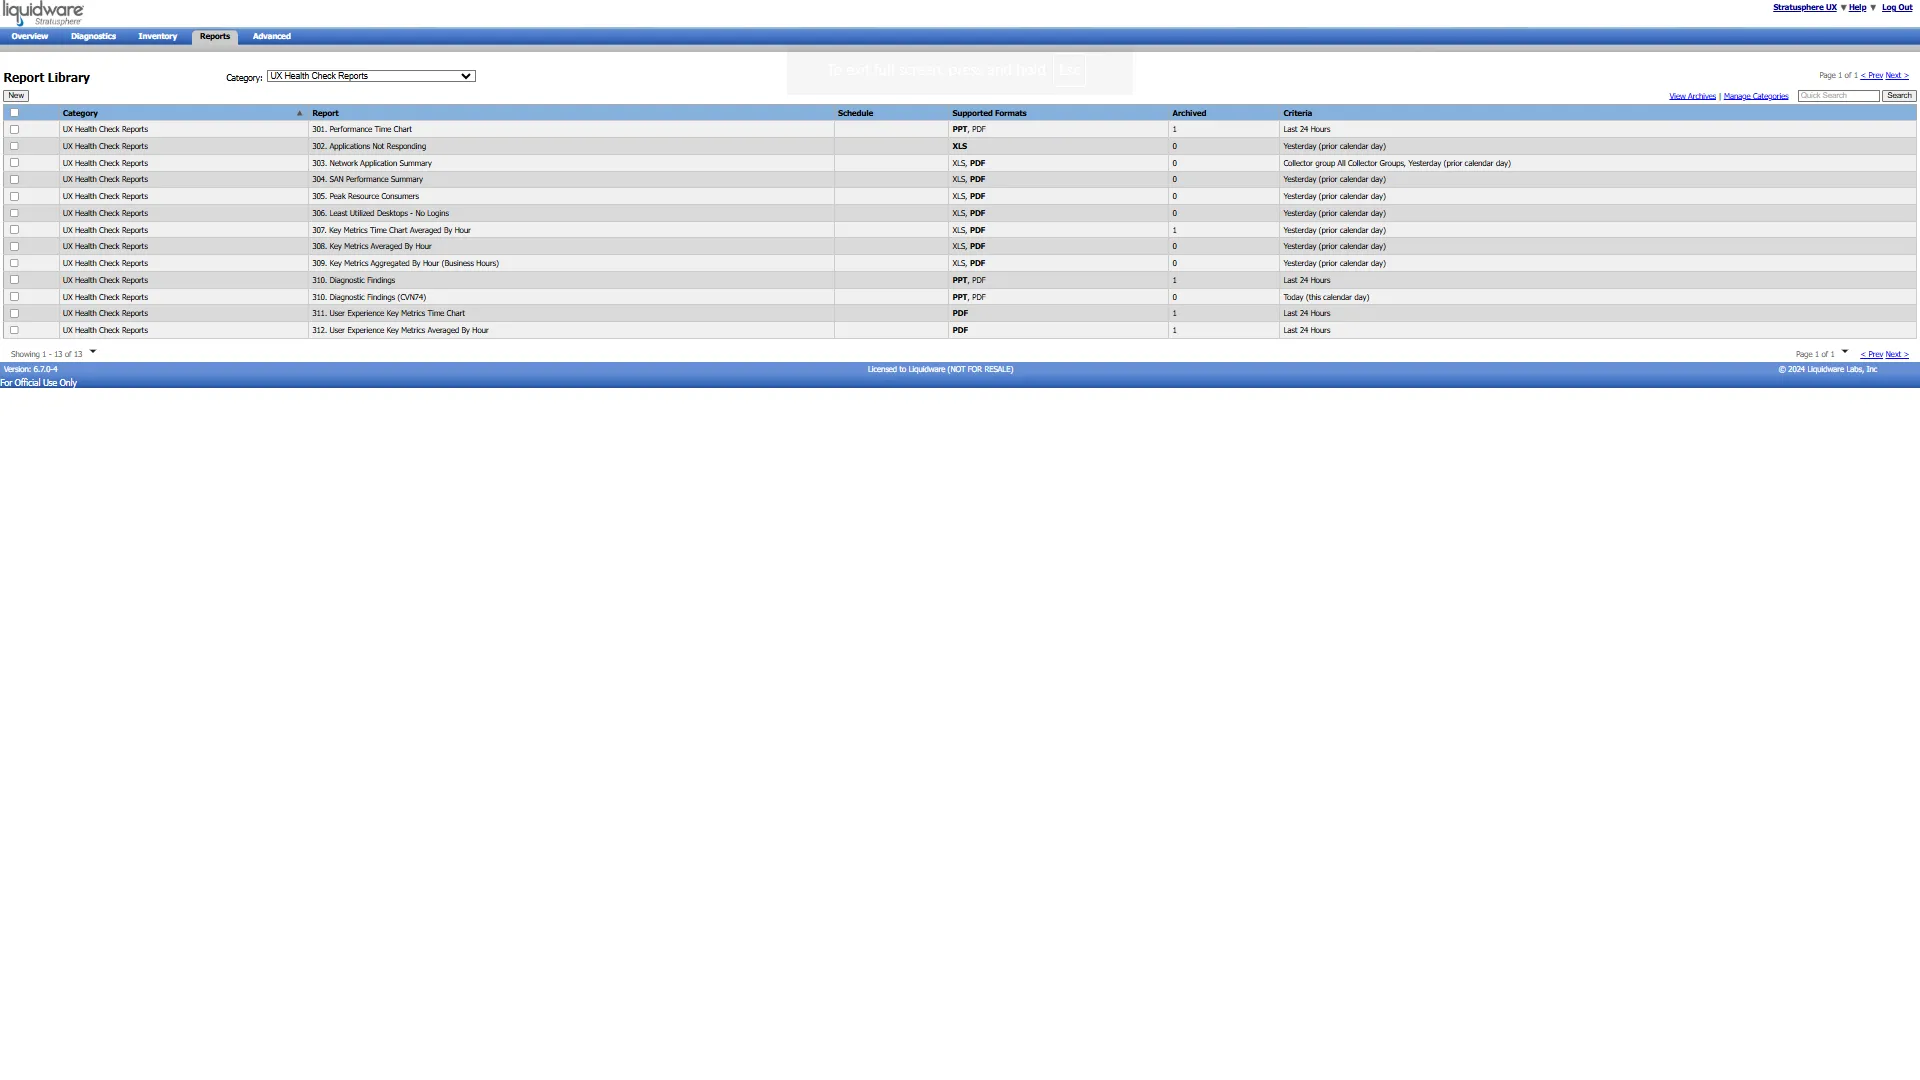Click the Stratusphere UX link
Viewport: 1920px width, 1080px height.
click(x=1805, y=8)
